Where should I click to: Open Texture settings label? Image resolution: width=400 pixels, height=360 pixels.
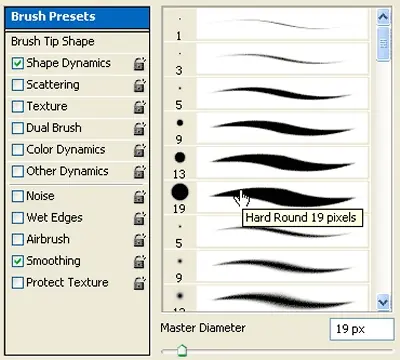[x=47, y=106]
